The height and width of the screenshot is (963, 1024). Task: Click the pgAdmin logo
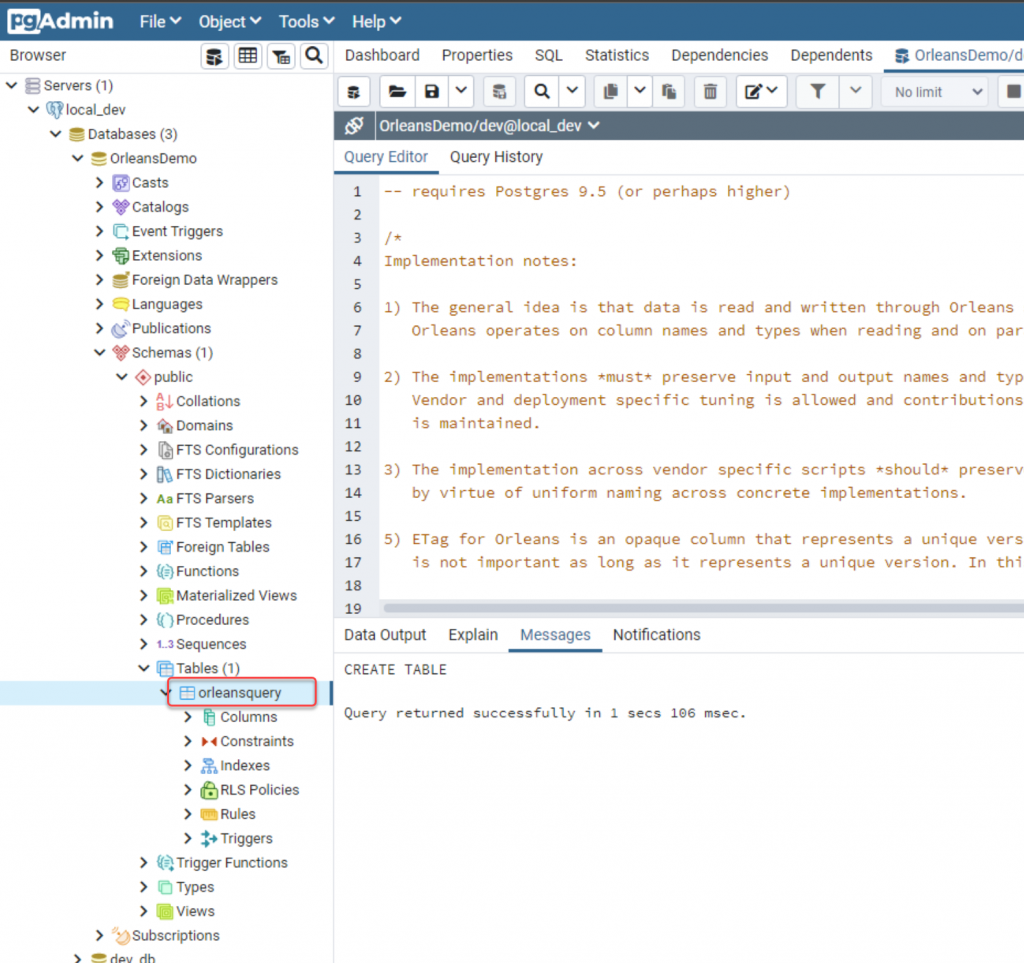[60, 21]
